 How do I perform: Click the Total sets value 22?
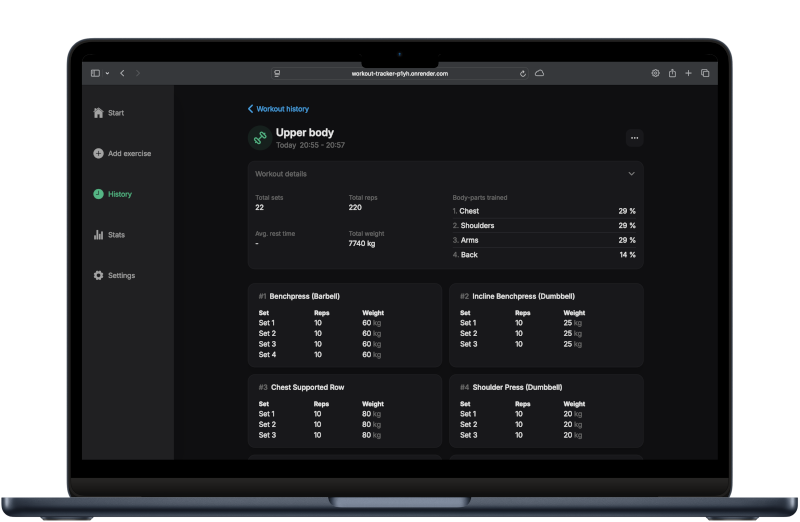pos(259,208)
